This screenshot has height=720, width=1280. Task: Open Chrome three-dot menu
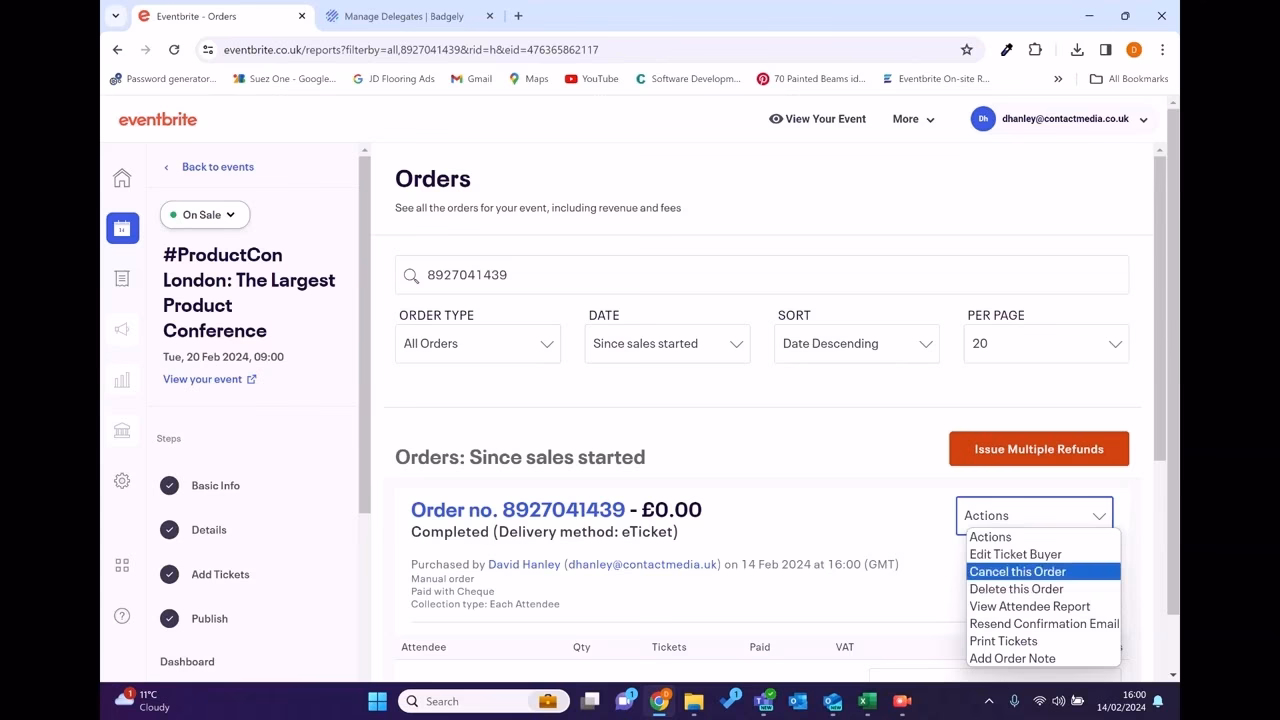point(1162,49)
